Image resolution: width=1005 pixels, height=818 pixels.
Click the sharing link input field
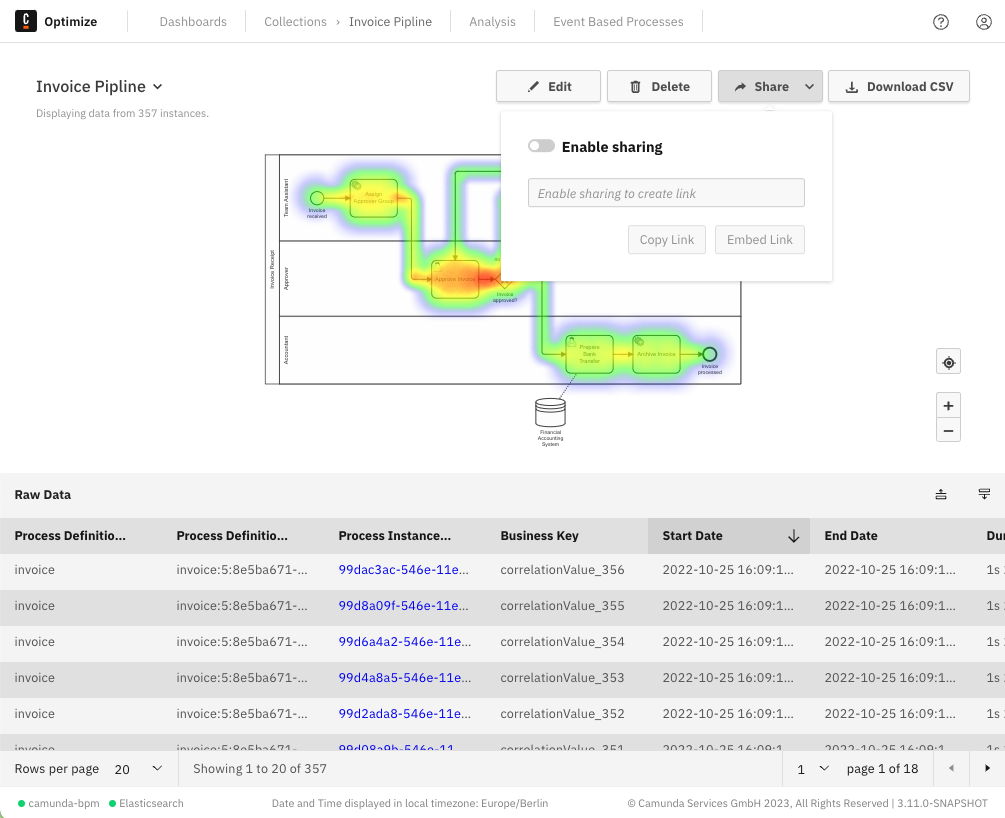(666, 193)
